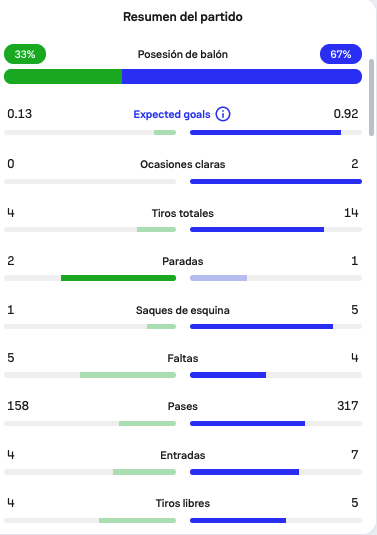Image resolution: width=377 pixels, height=535 pixels.
Task: Open the Expected goals link
Action: [x=172, y=114]
